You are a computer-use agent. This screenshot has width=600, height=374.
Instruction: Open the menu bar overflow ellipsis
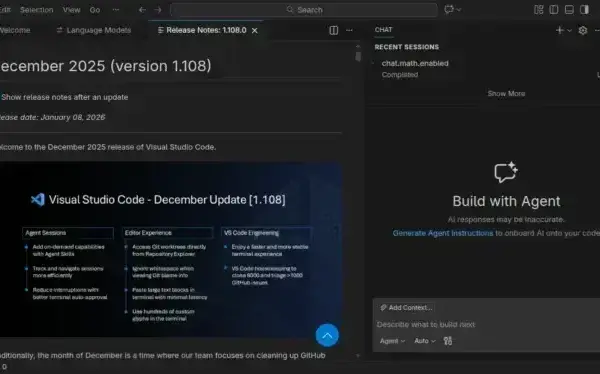click(x=116, y=10)
